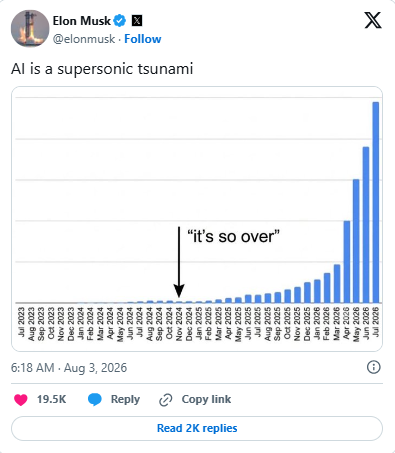The height and width of the screenshot is (453, 395).
Task: Click the tallest Jul 2026 bar
Action: pos(375,202)
